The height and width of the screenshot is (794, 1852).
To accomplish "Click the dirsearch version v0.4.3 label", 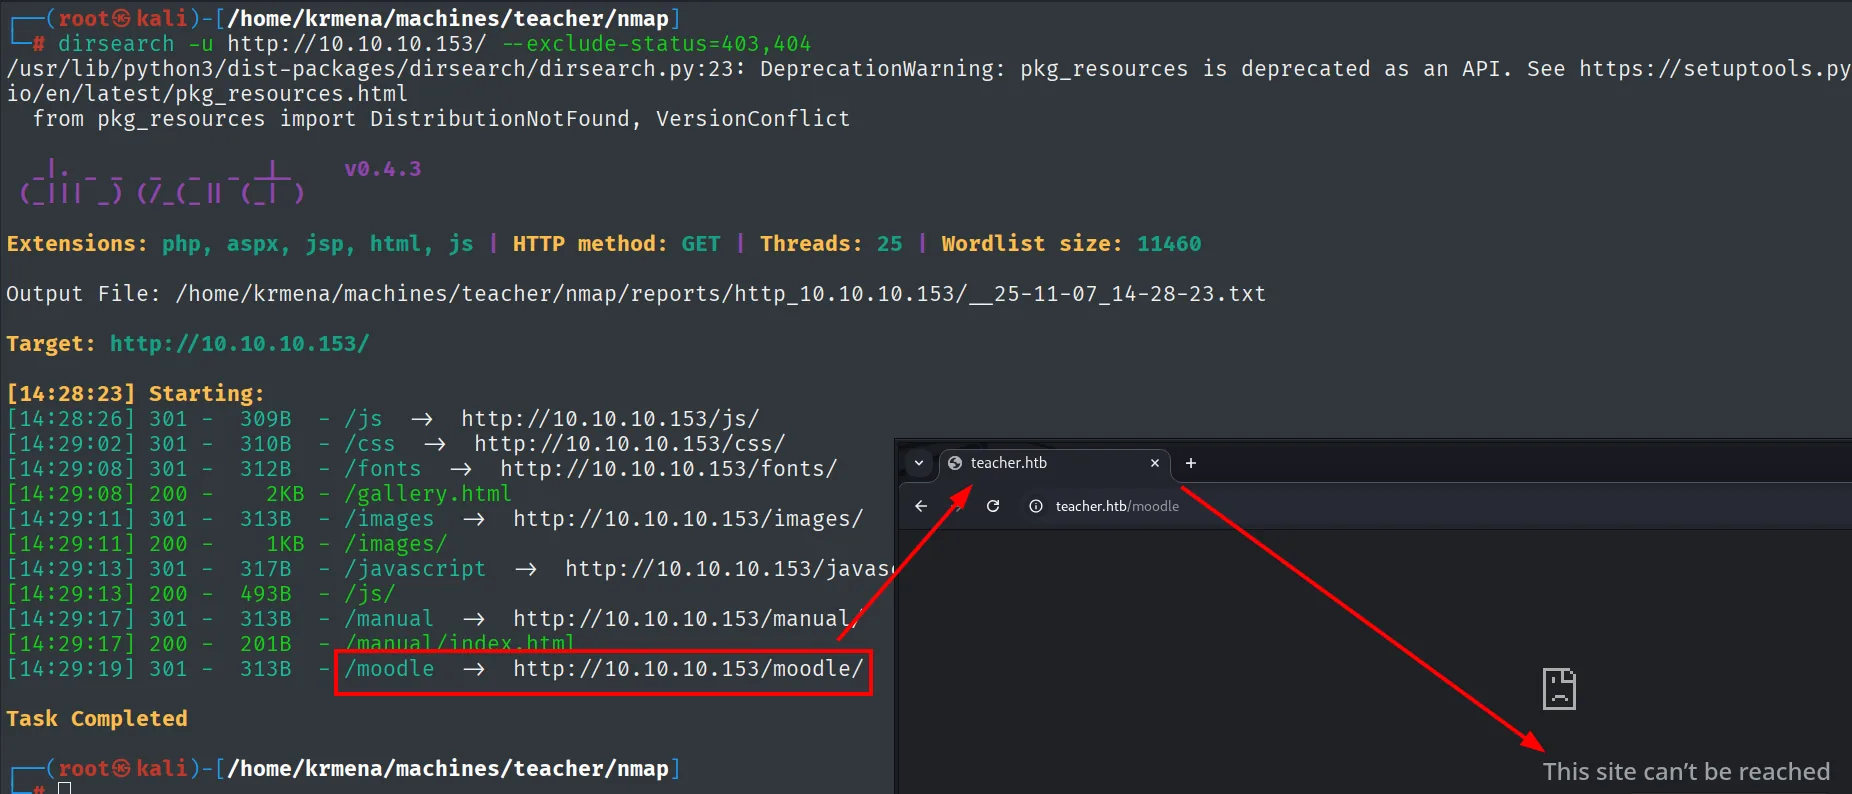I will [383, 169].
